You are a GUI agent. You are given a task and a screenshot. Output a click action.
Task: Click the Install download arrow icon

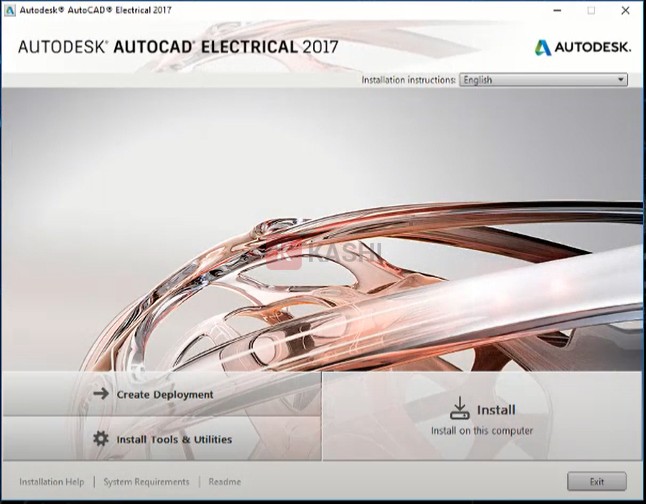point(459,408)
